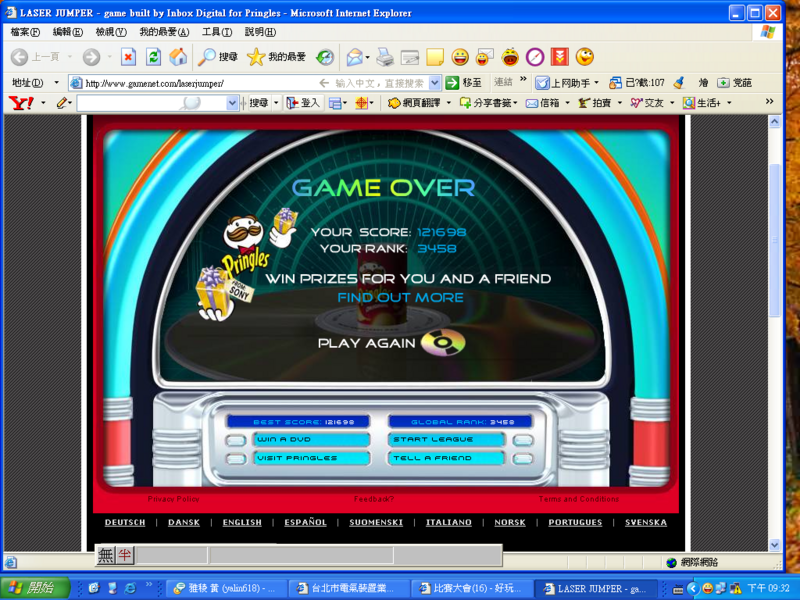Click the Forward arrow navigation button
800x600 pixels.
(91, 57)
